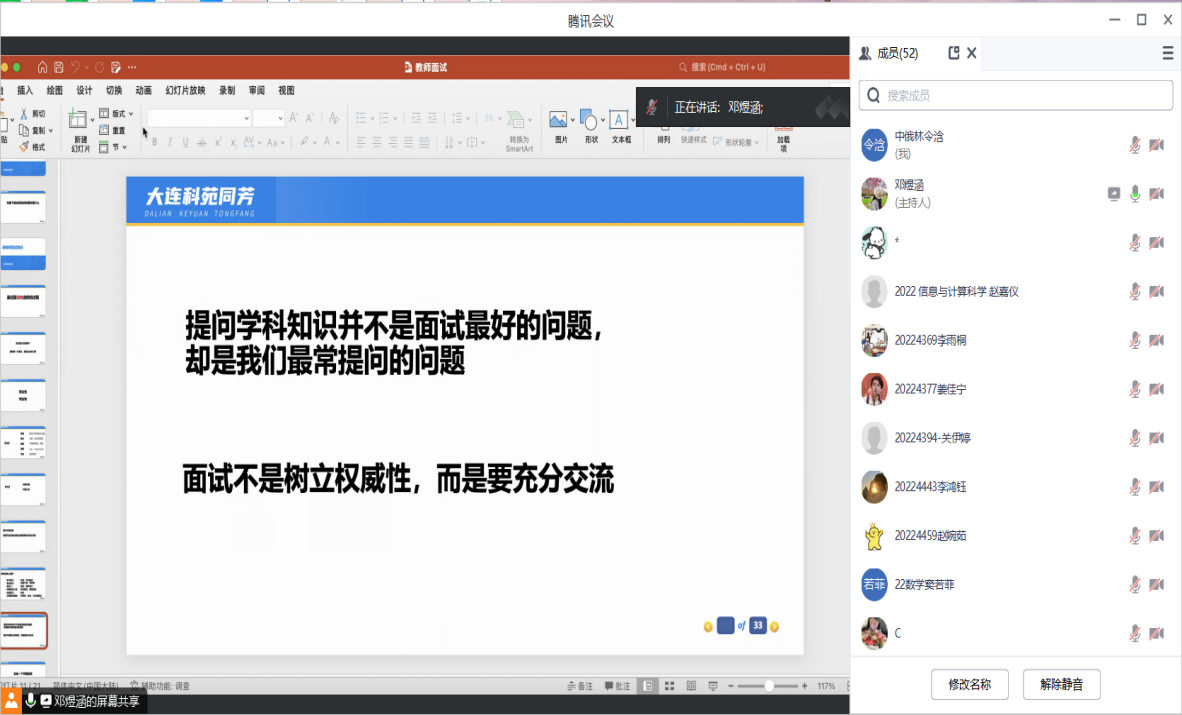
Task: Toggle microphone for 2022 信息与计算科学 赵嘉仪
Action: tap(1135, 291)
